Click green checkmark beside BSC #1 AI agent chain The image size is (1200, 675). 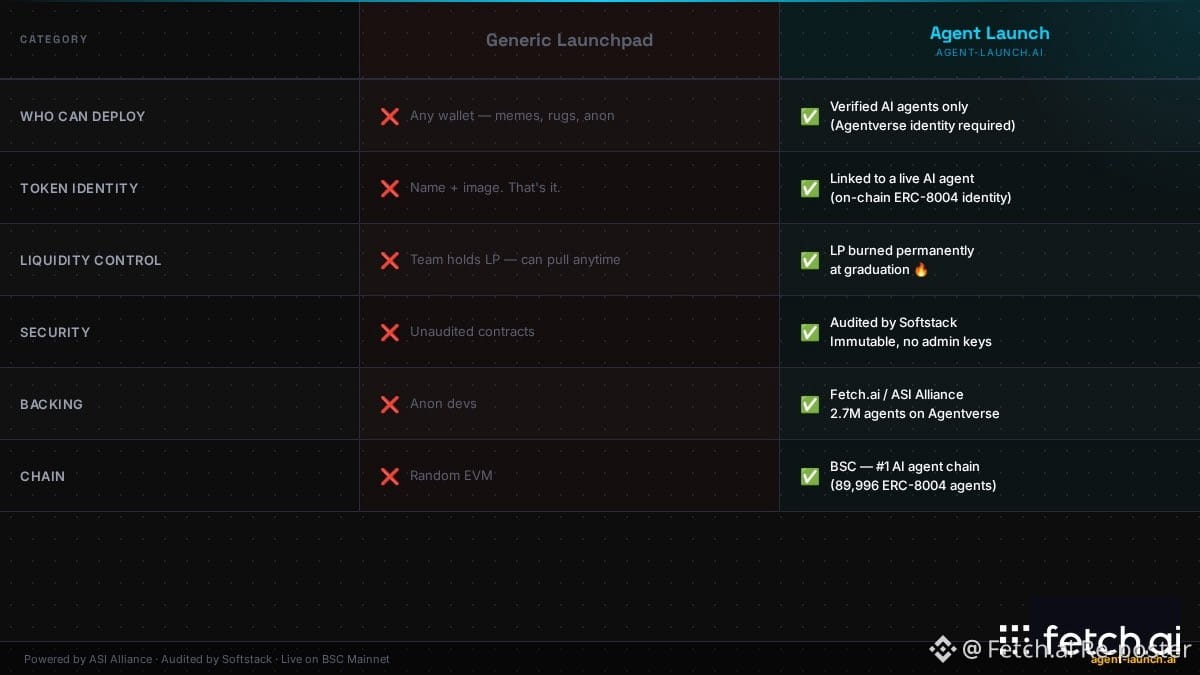[810, 476]
